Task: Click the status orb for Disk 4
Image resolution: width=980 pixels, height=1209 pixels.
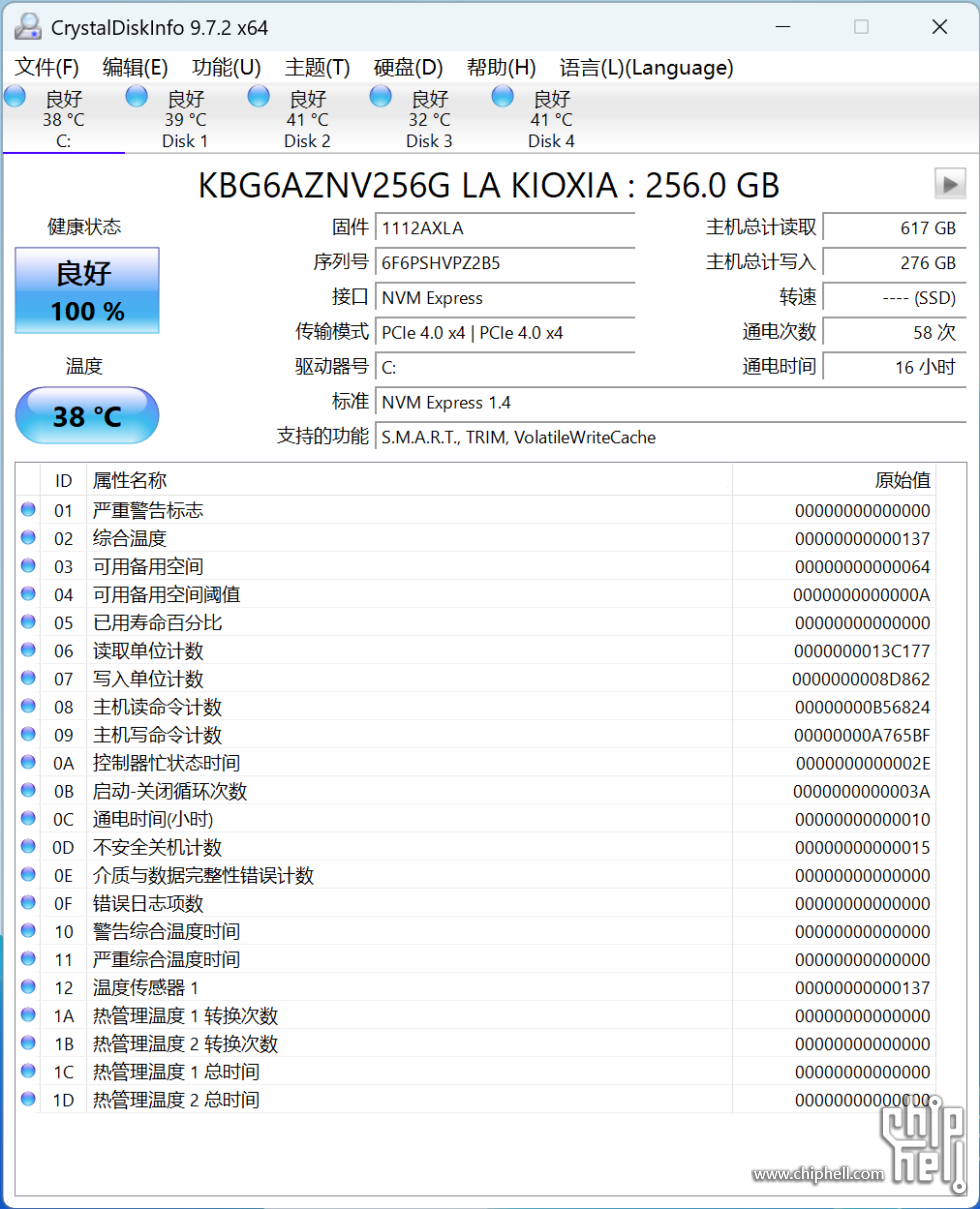Action: (x=501, y=96)
